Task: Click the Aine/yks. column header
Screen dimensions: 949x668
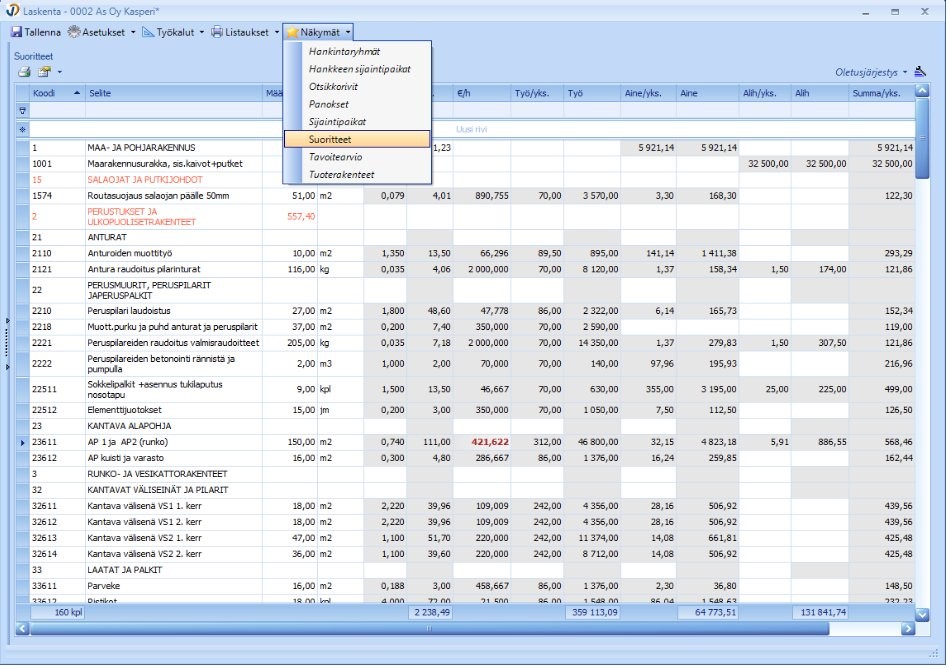Action: (x=648, y=93)
